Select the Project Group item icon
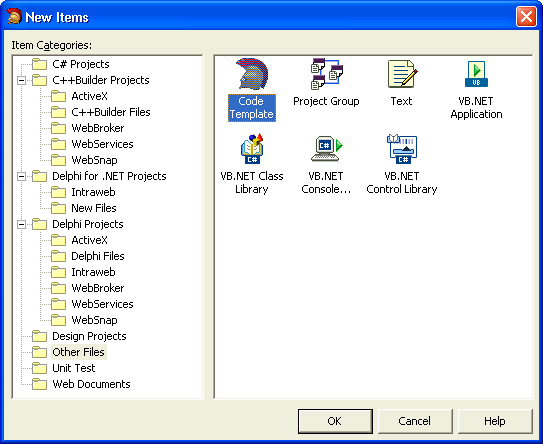543x444 pixels. (x=327, y=74)
